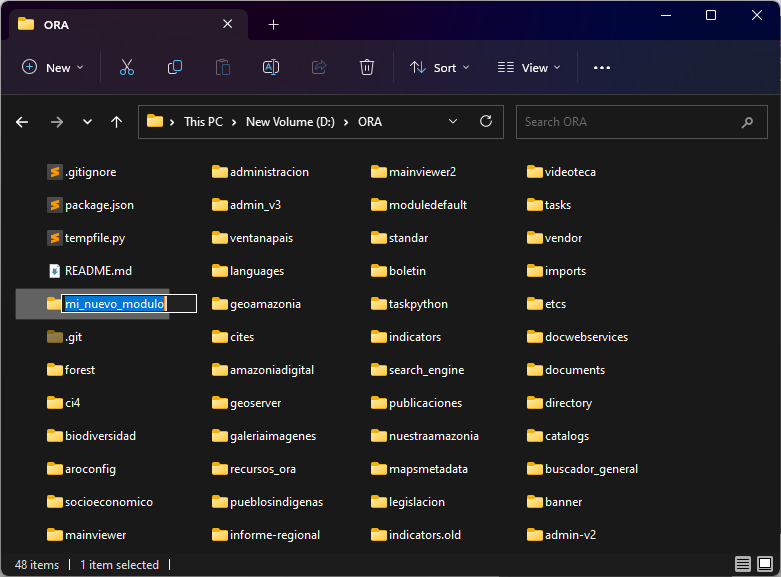Select the admin-v2 folder icon
Viewport: 781px width, 577px height.
[534, 535]
